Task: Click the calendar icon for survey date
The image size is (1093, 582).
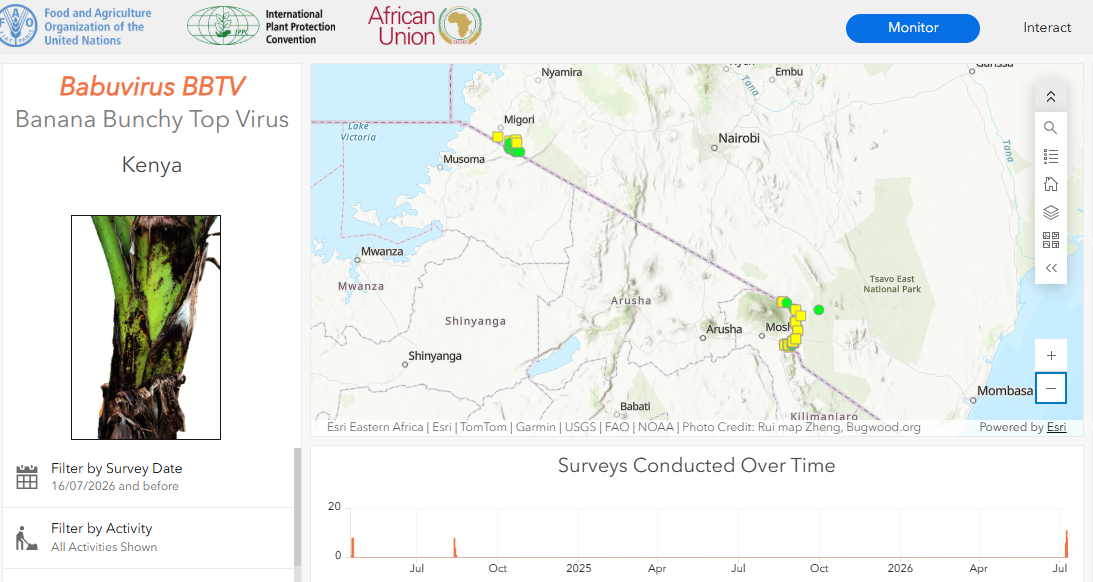Action: tap(26, 477)
